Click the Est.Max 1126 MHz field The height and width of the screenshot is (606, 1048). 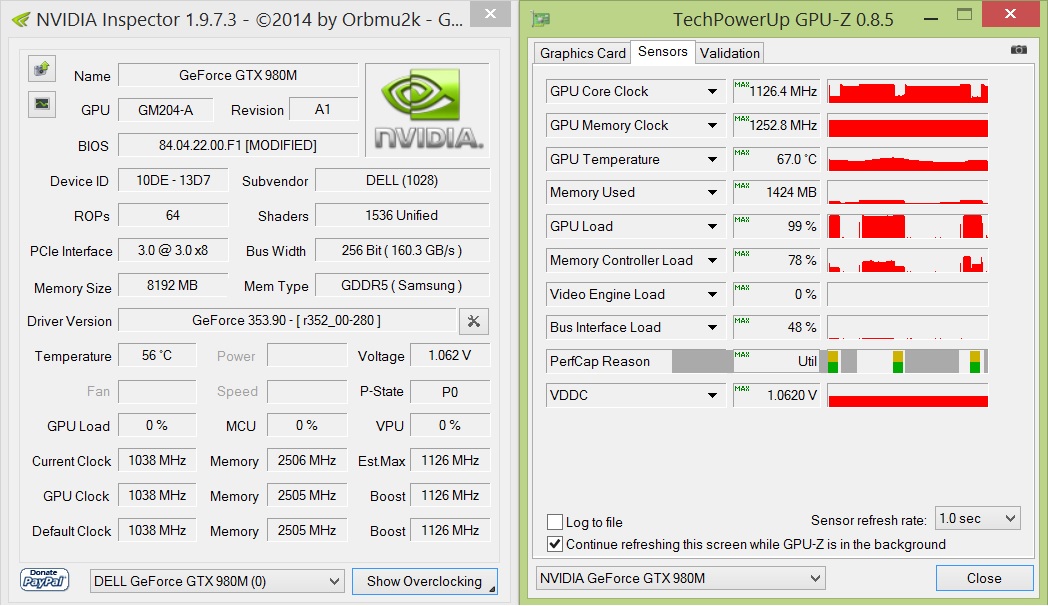[450, 460]
